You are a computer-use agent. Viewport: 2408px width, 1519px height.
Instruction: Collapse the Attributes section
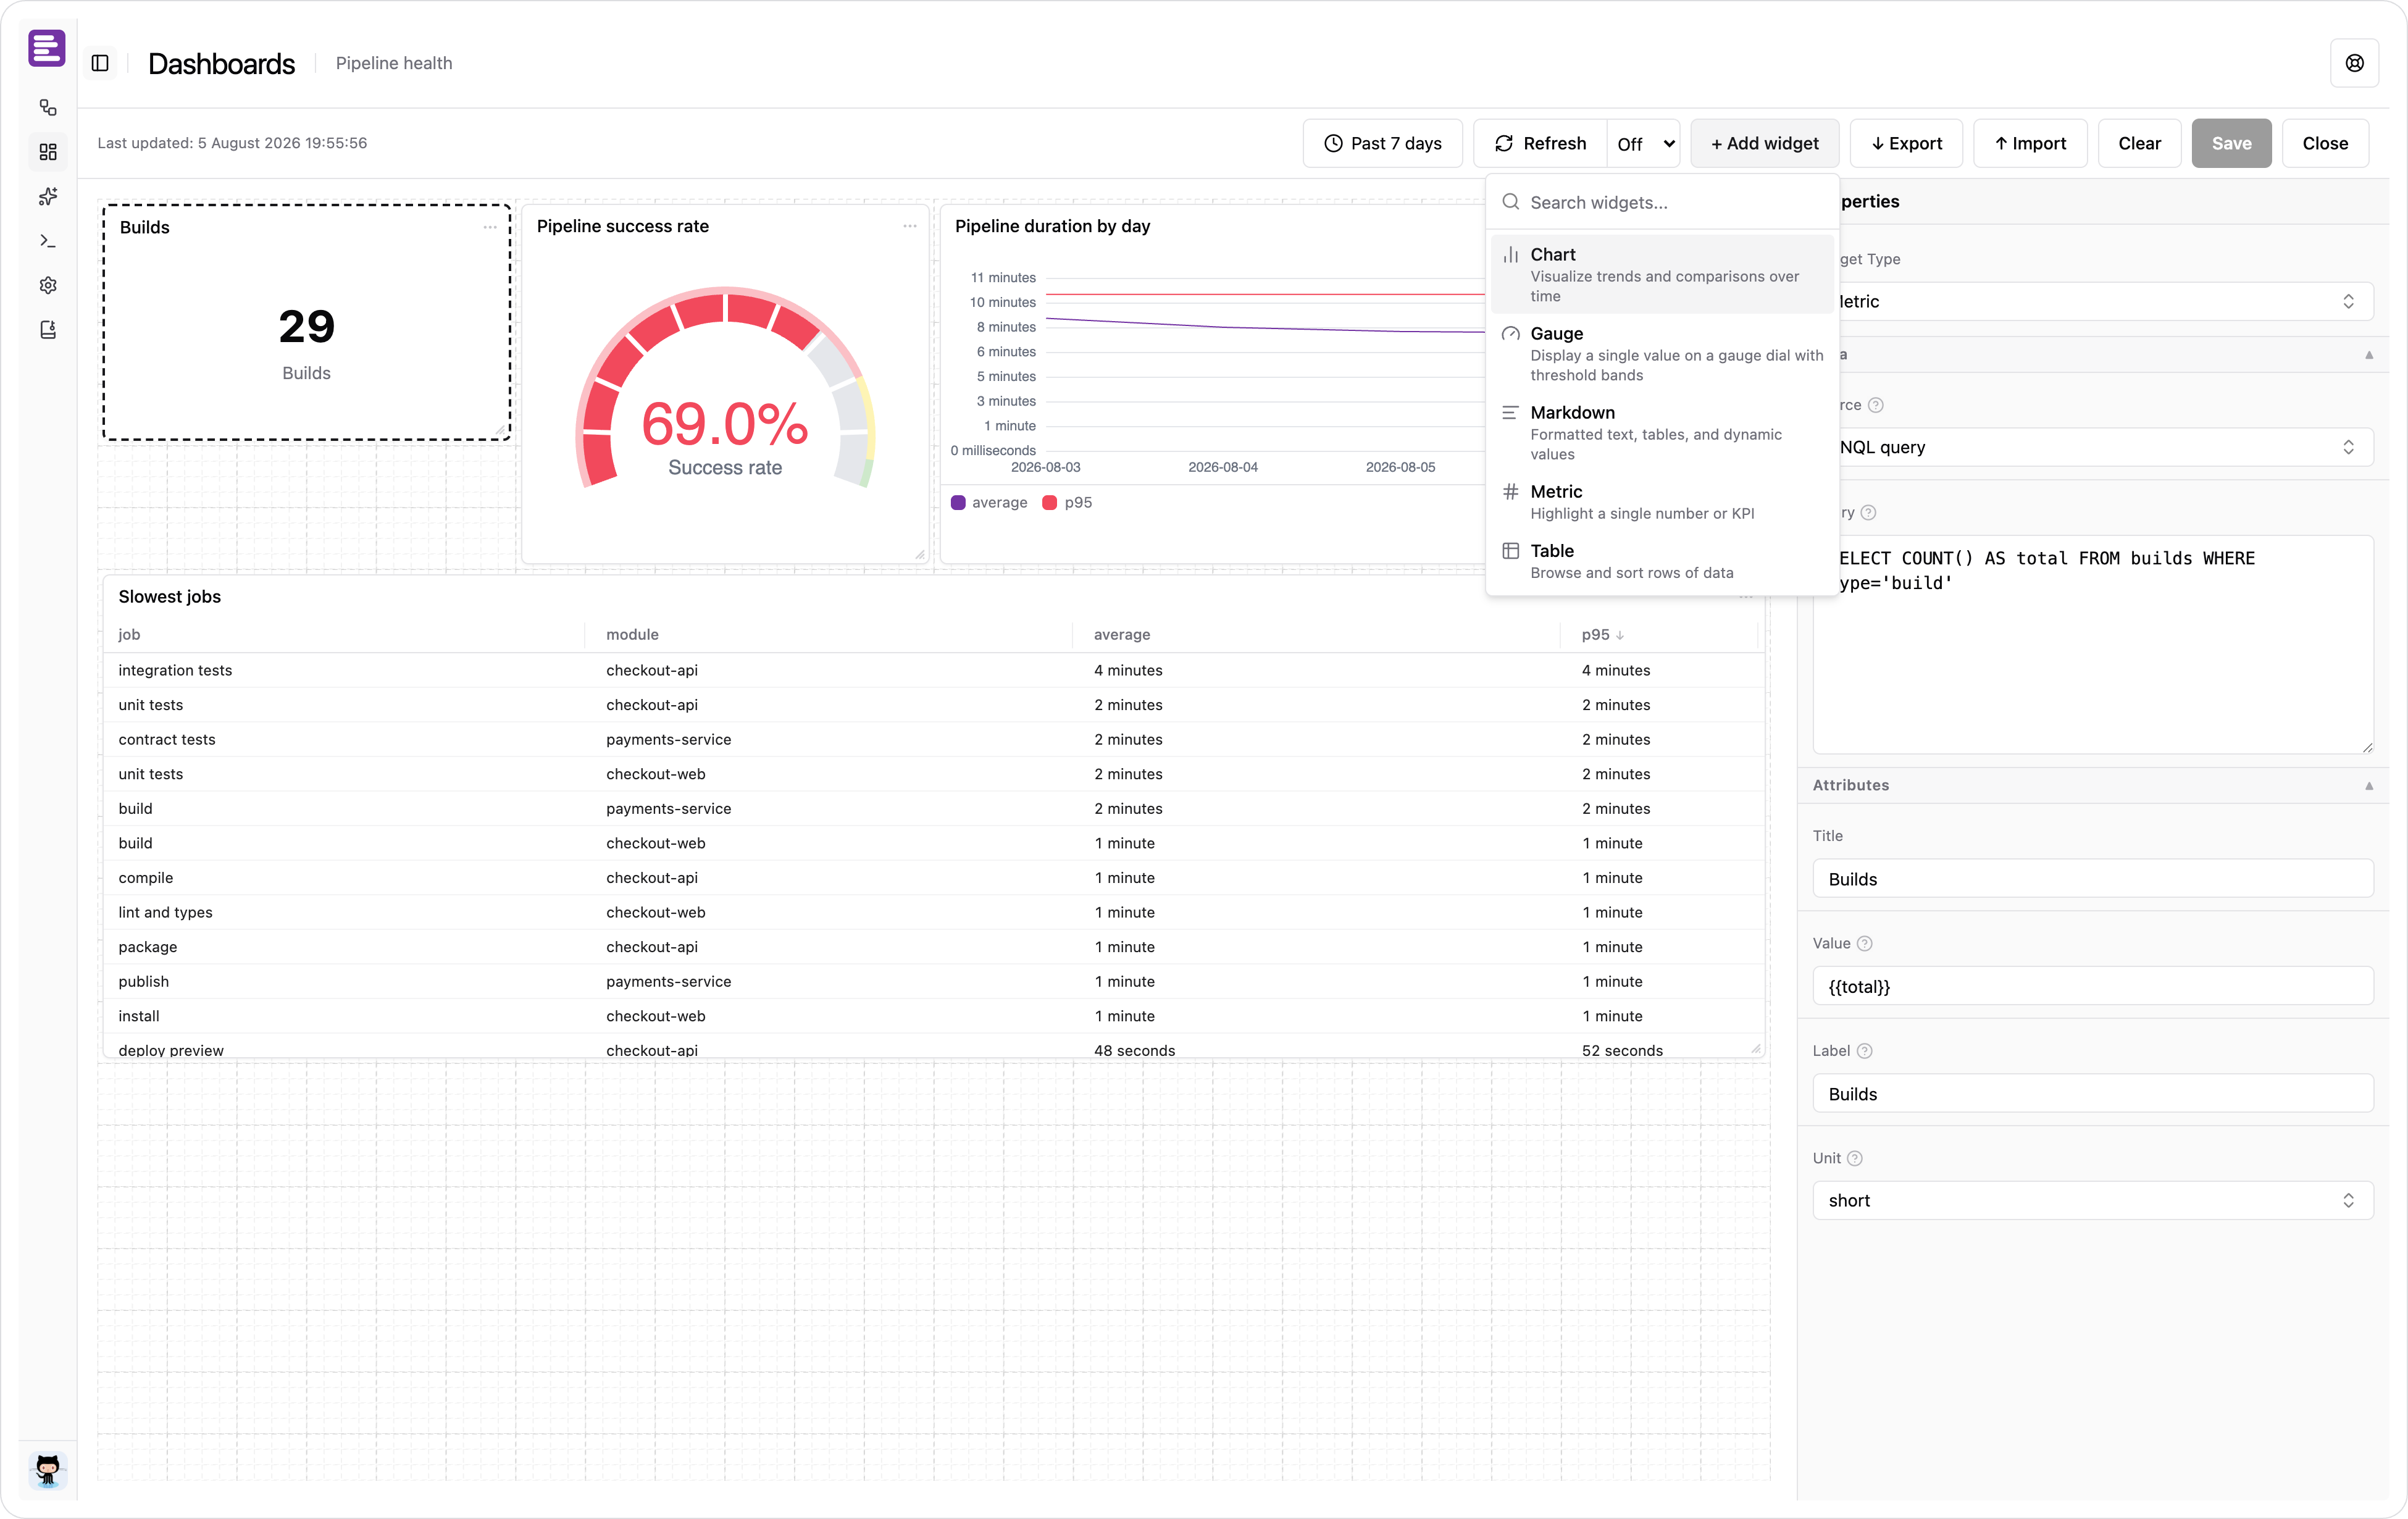point(2368,786)
